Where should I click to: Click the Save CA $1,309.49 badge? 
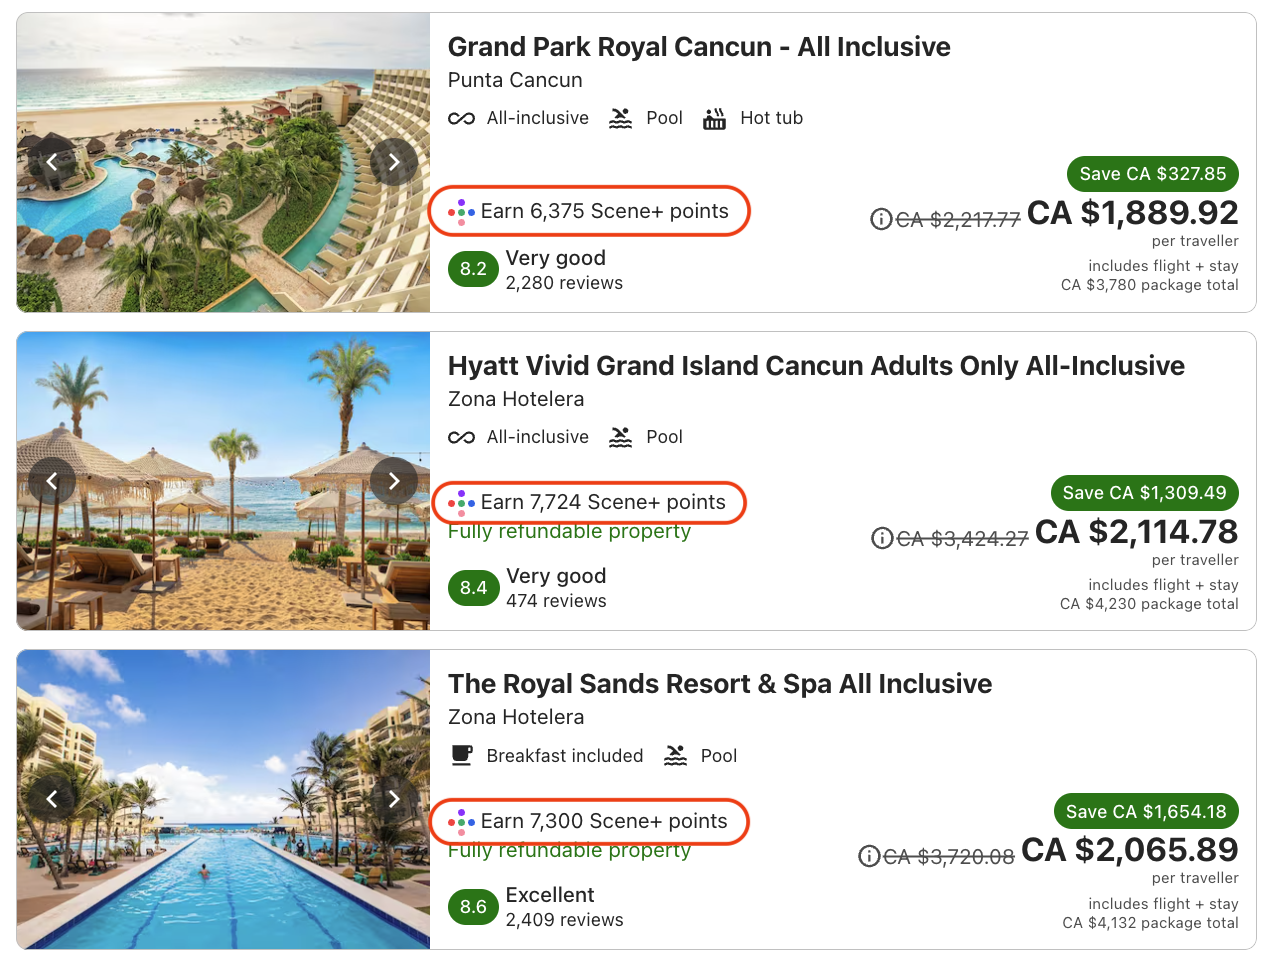(1144, 493)
